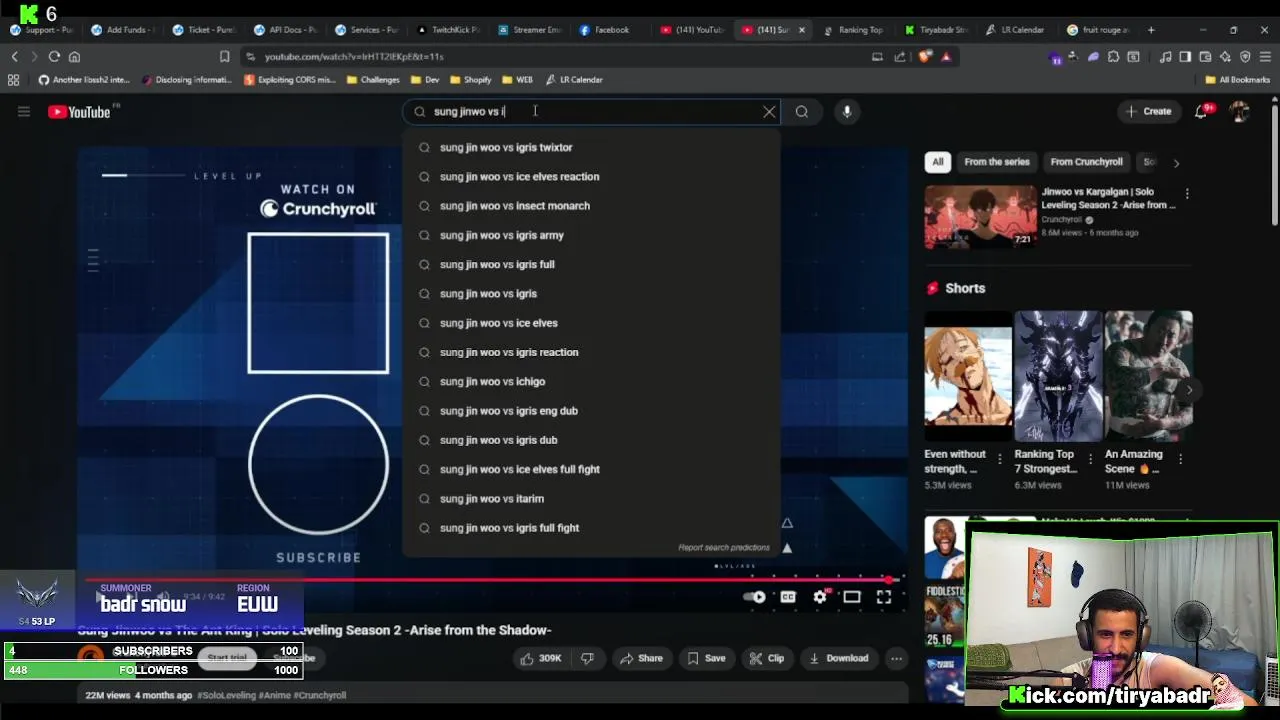Viewport: 1280px width, 720px height.
Task: Clear the search box with the X
Action: click(769, 112)
